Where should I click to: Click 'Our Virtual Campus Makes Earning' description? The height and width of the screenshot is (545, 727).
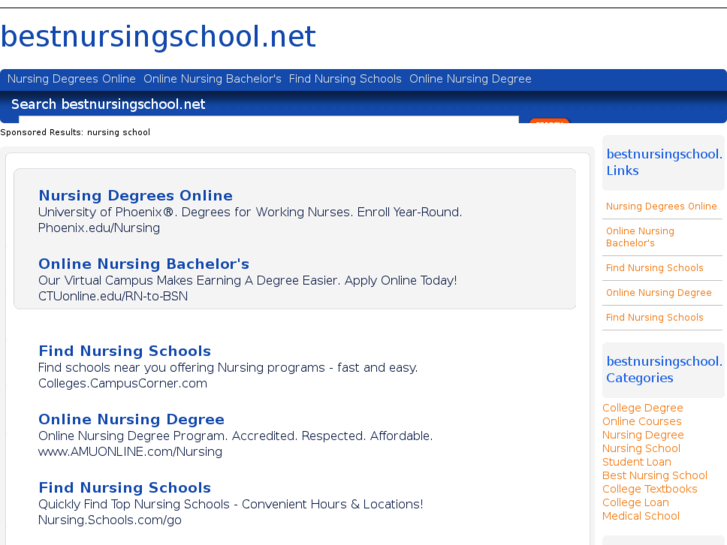(248, 280)
